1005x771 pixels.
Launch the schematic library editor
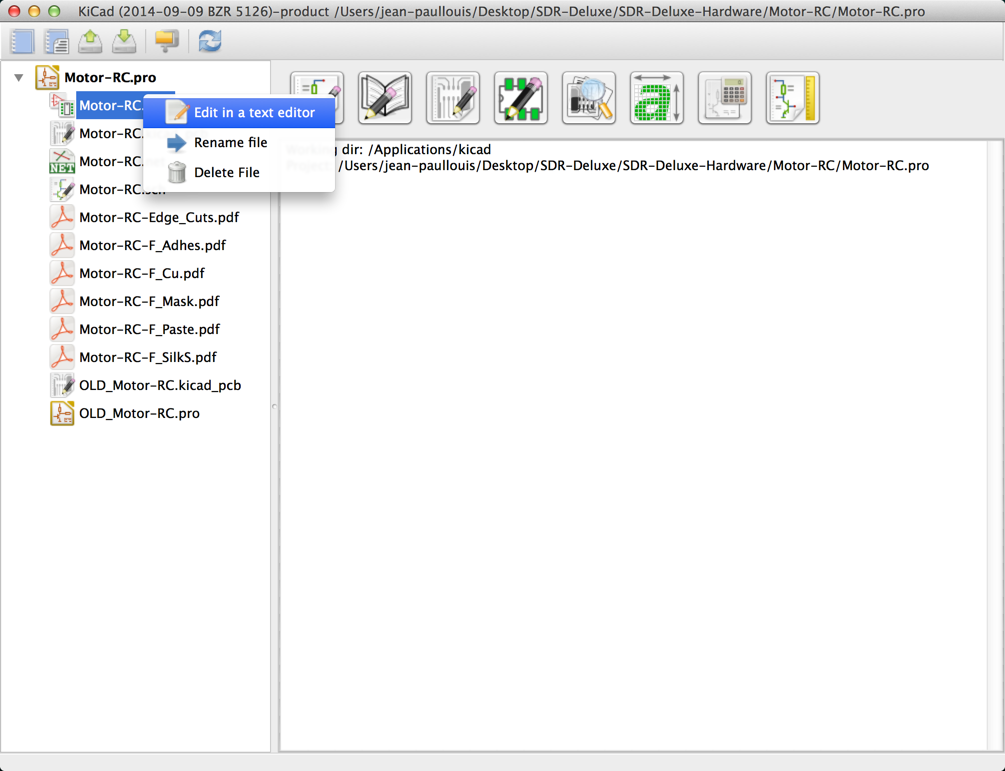click(x=385, y=98)
